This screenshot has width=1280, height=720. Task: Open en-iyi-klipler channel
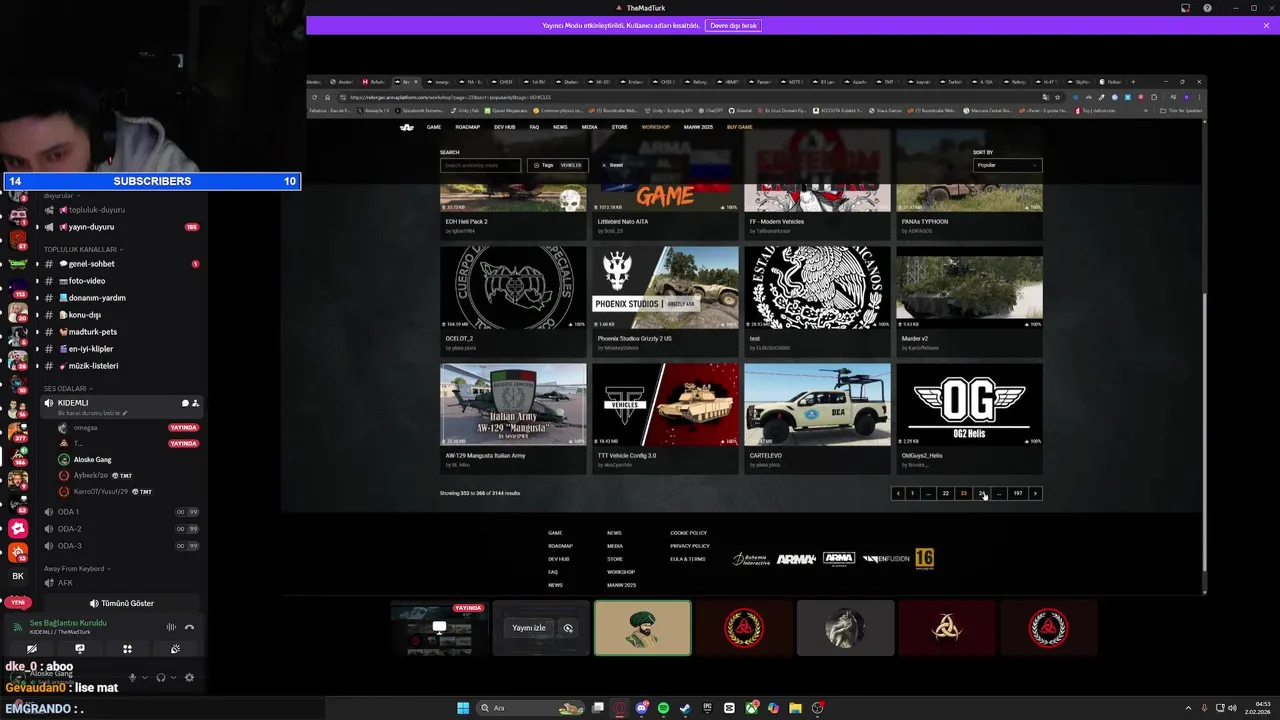point(120,349)
